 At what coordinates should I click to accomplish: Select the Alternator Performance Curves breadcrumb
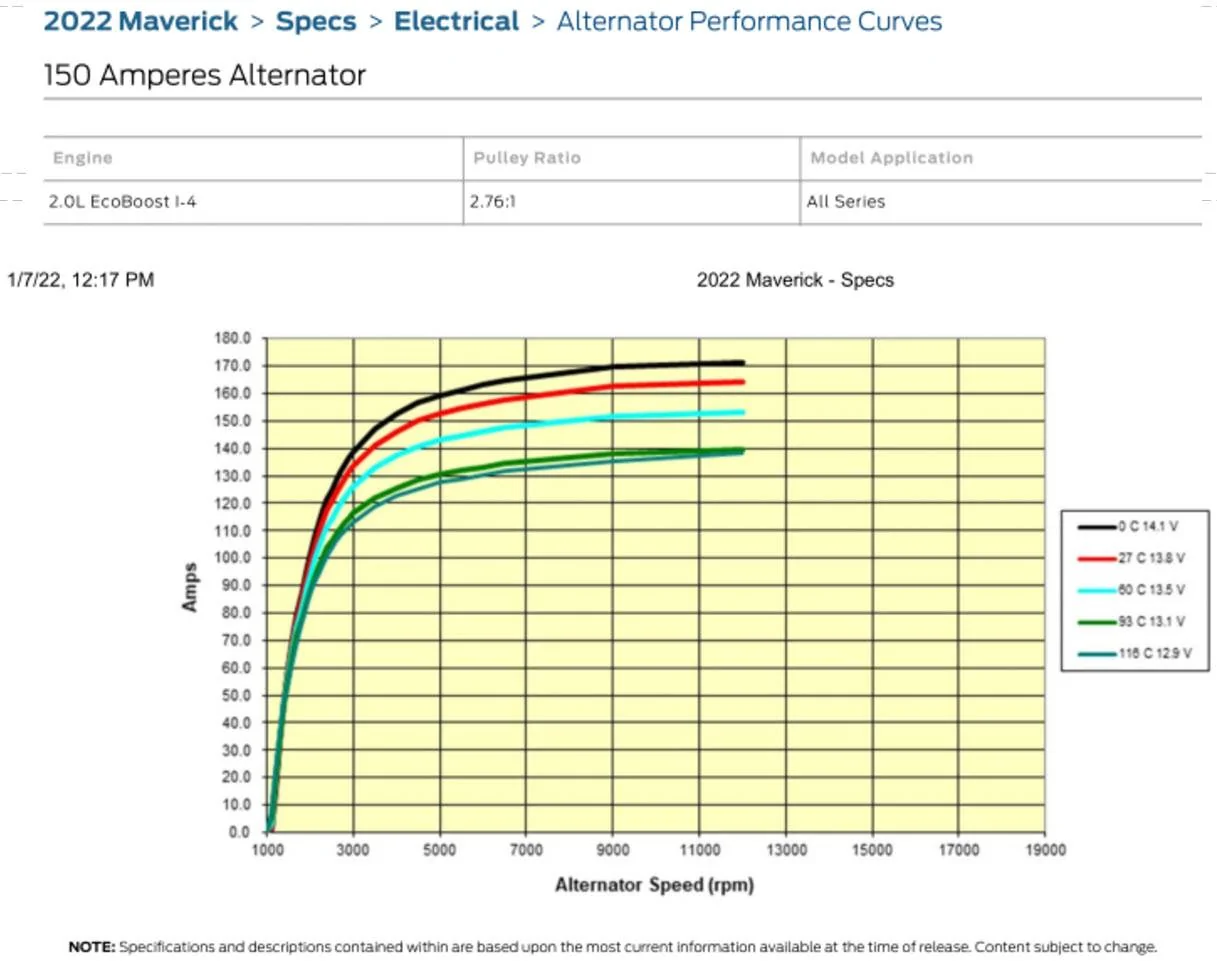[749, 21]
